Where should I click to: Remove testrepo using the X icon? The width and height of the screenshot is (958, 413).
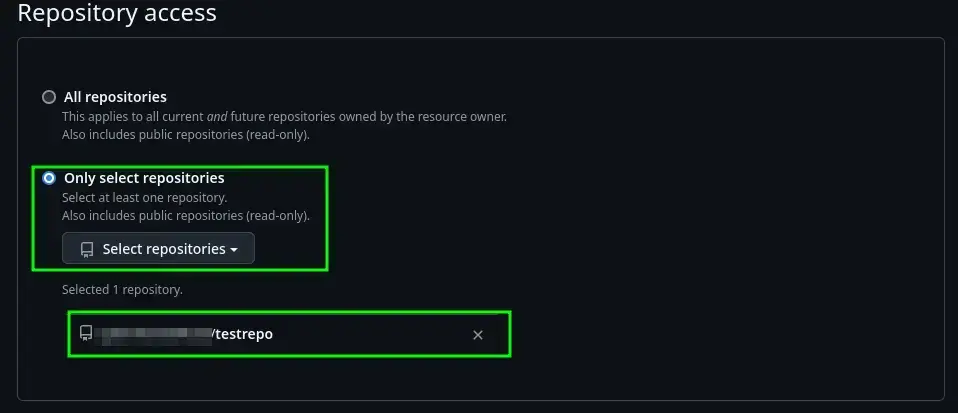pos(478,335)
